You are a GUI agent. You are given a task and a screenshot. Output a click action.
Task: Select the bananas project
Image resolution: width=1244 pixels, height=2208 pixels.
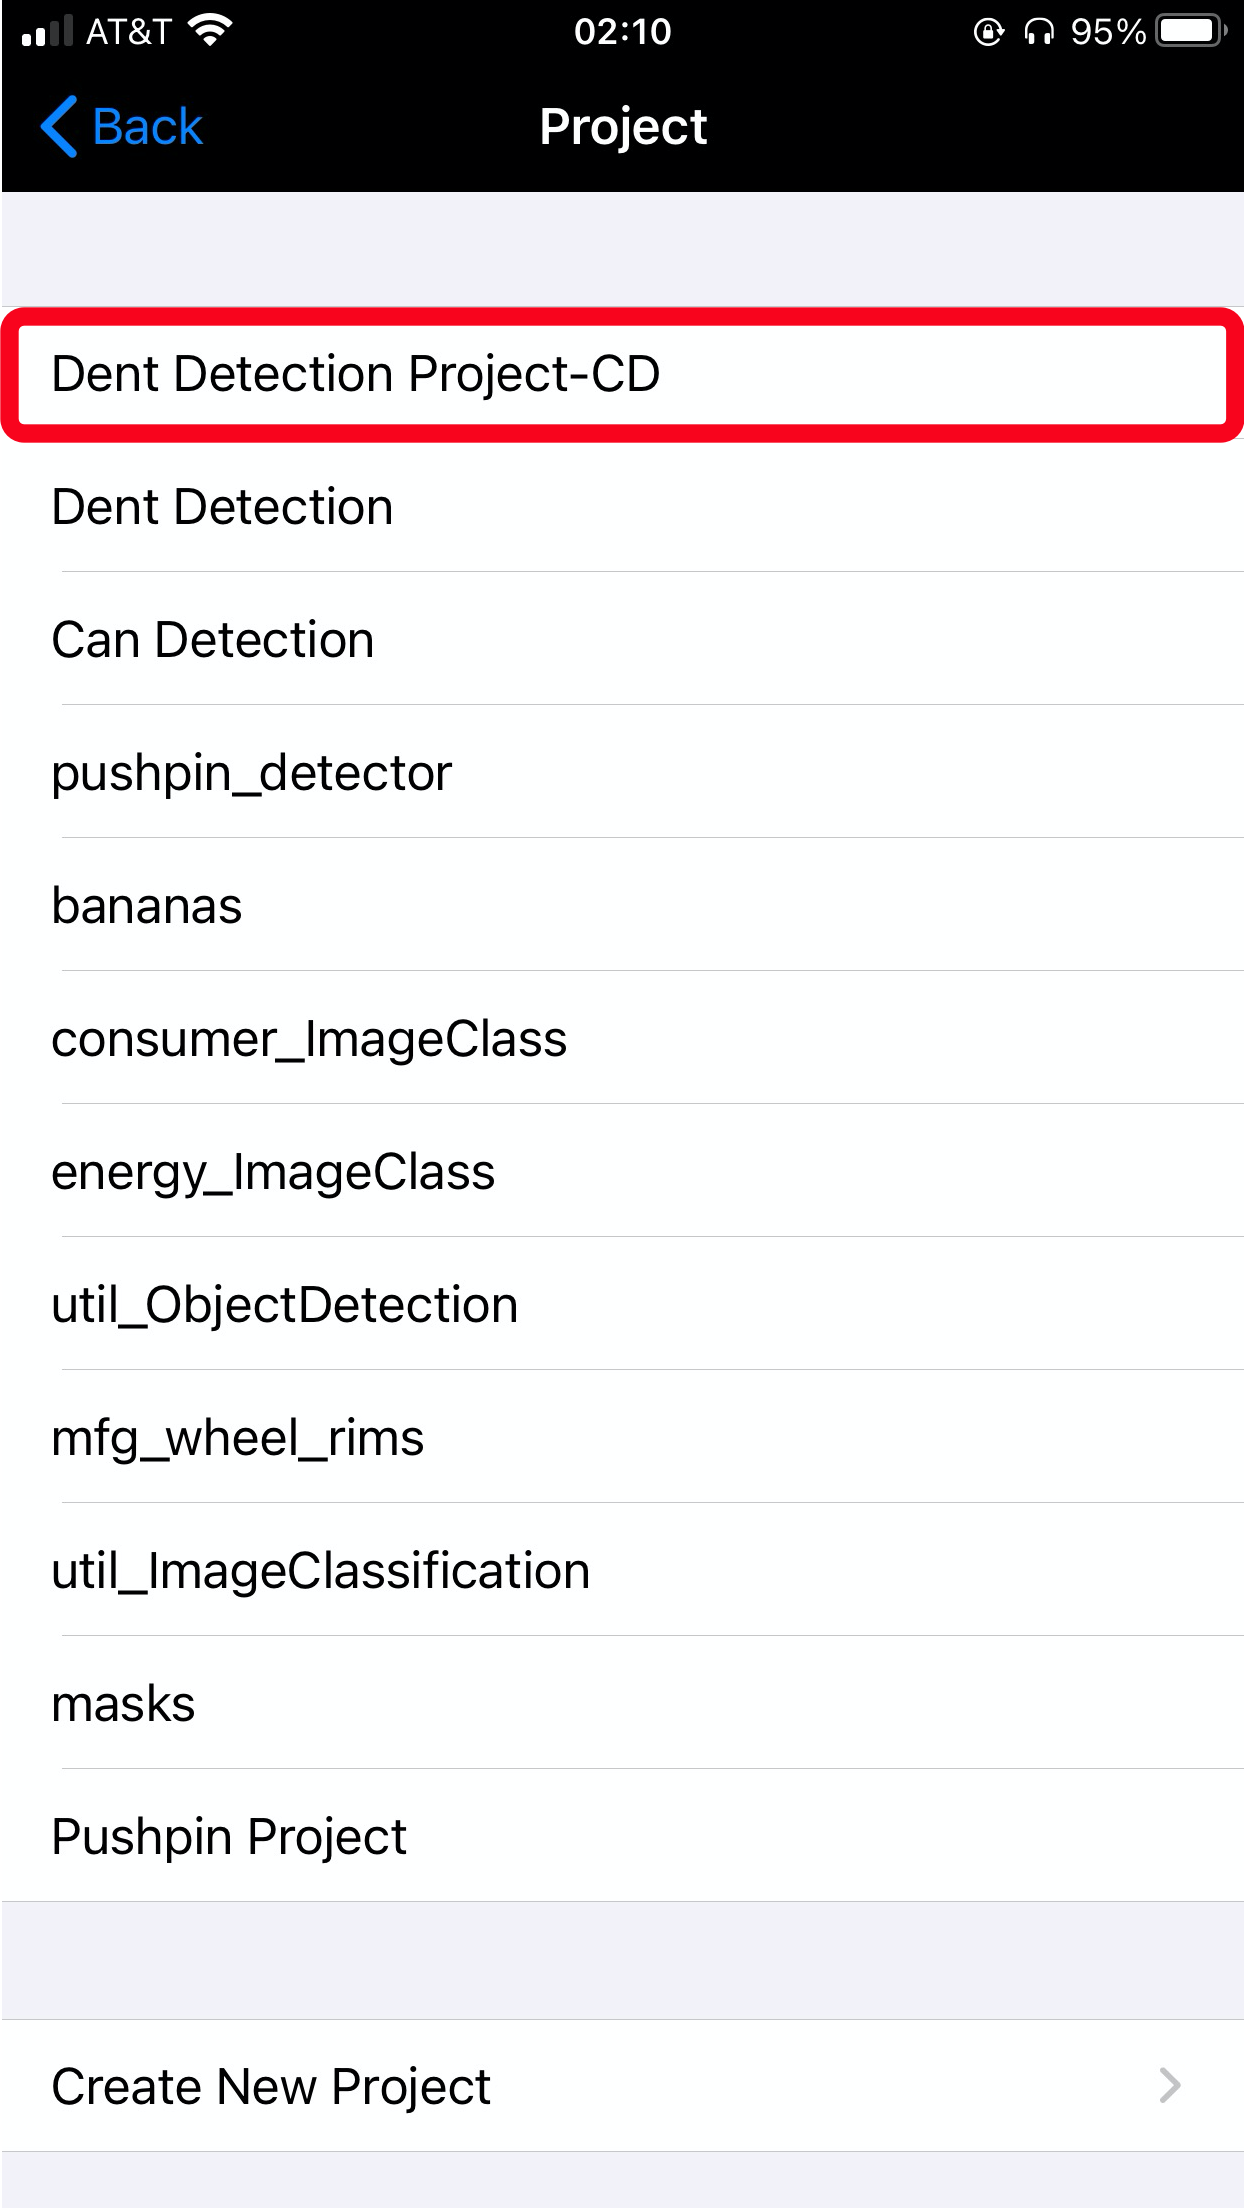pos(622,905)
